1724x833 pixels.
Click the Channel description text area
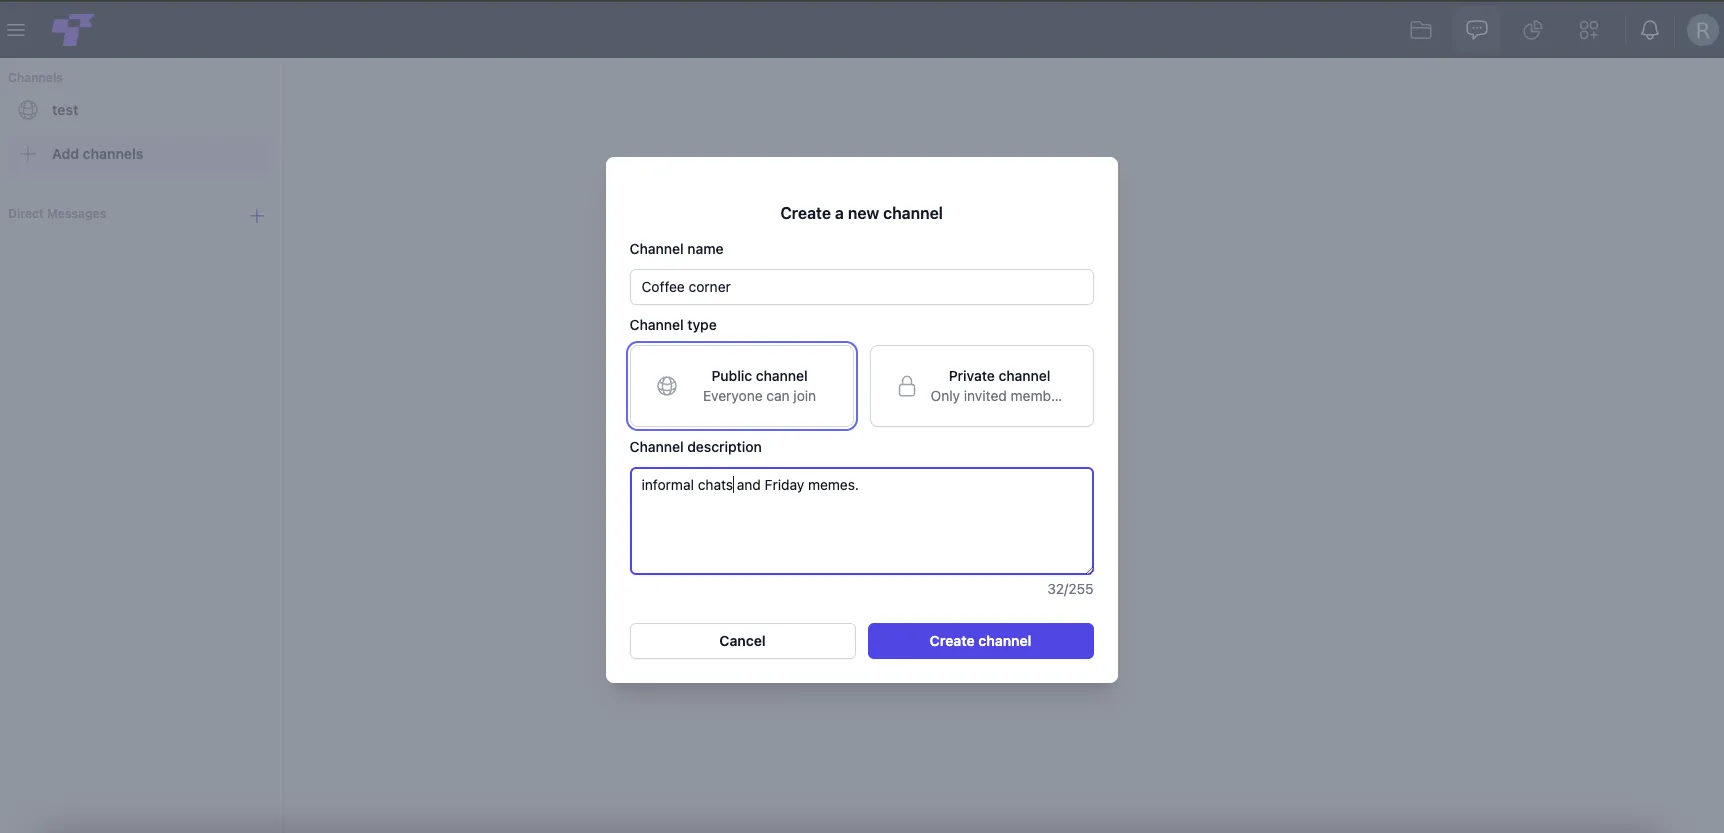[x=862, y=521]
